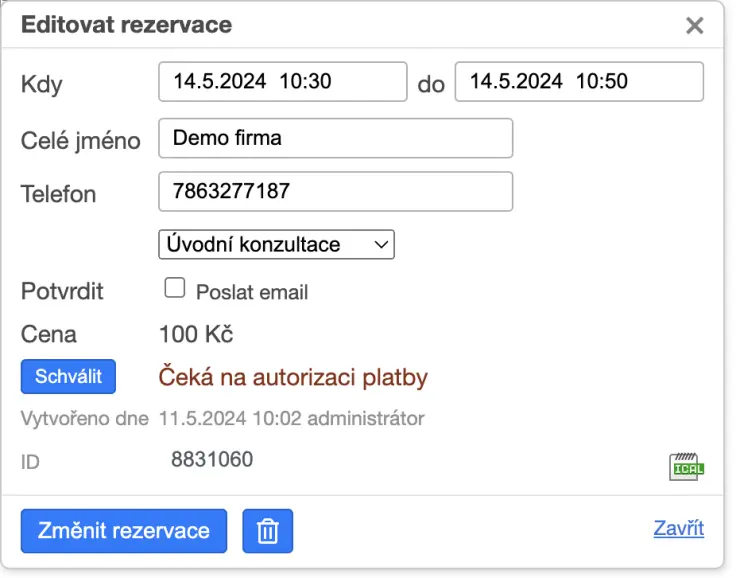
Task: Open the Úvodní konzultace service dropdown
Action: (276, 244)
